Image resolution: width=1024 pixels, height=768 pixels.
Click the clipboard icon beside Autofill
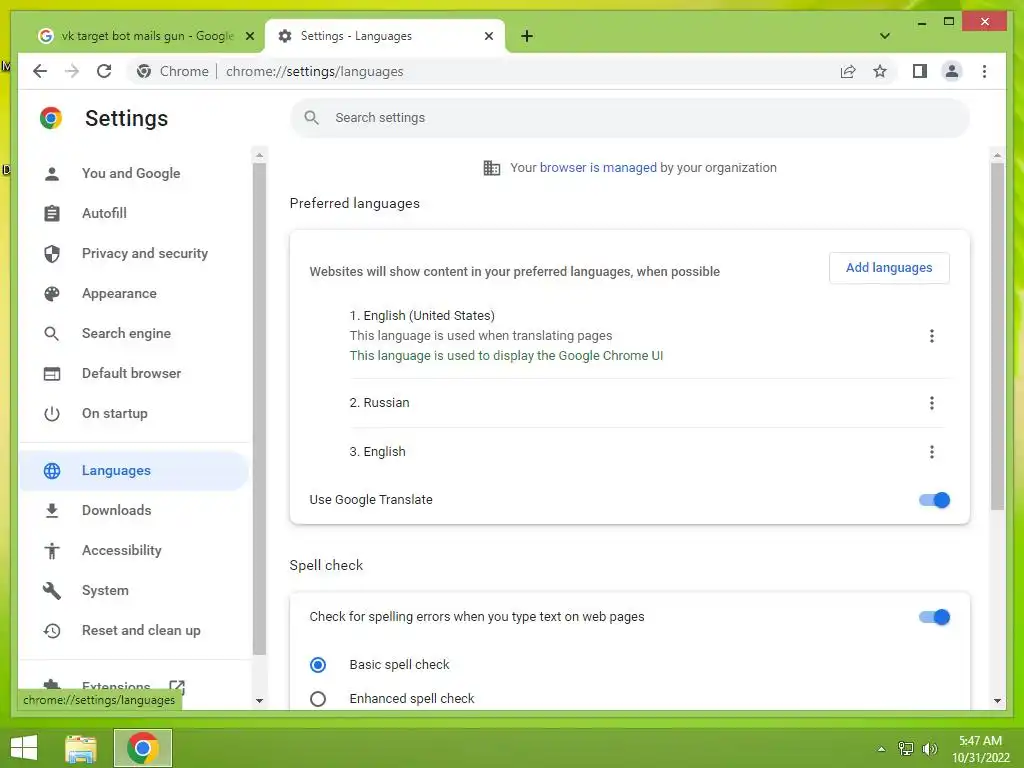pos(52,213)
